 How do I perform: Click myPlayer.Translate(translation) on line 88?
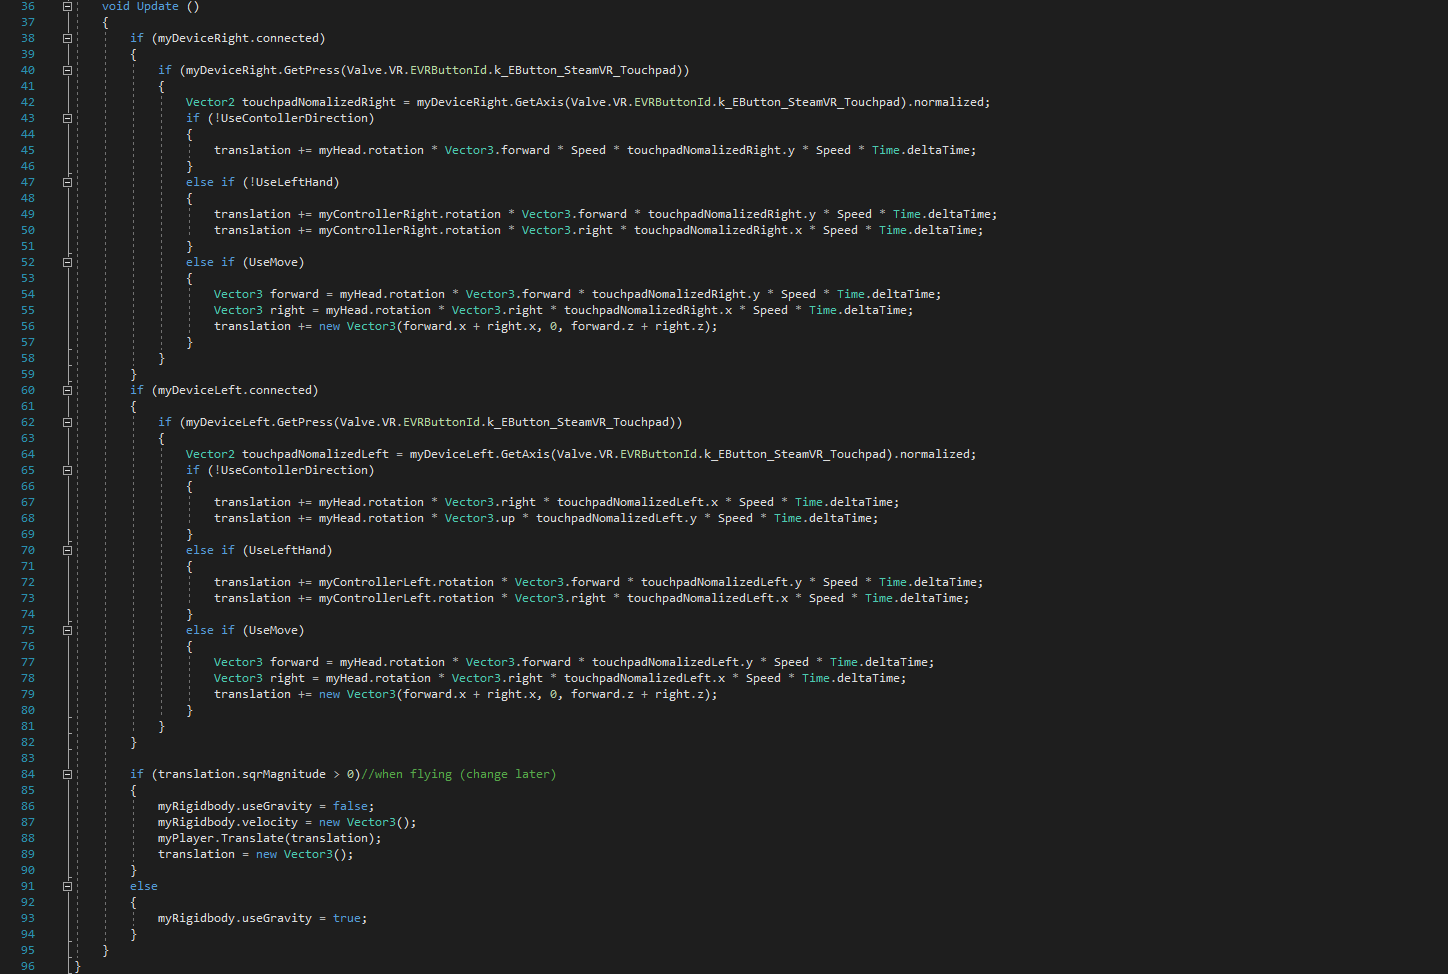tap(266, 838)
